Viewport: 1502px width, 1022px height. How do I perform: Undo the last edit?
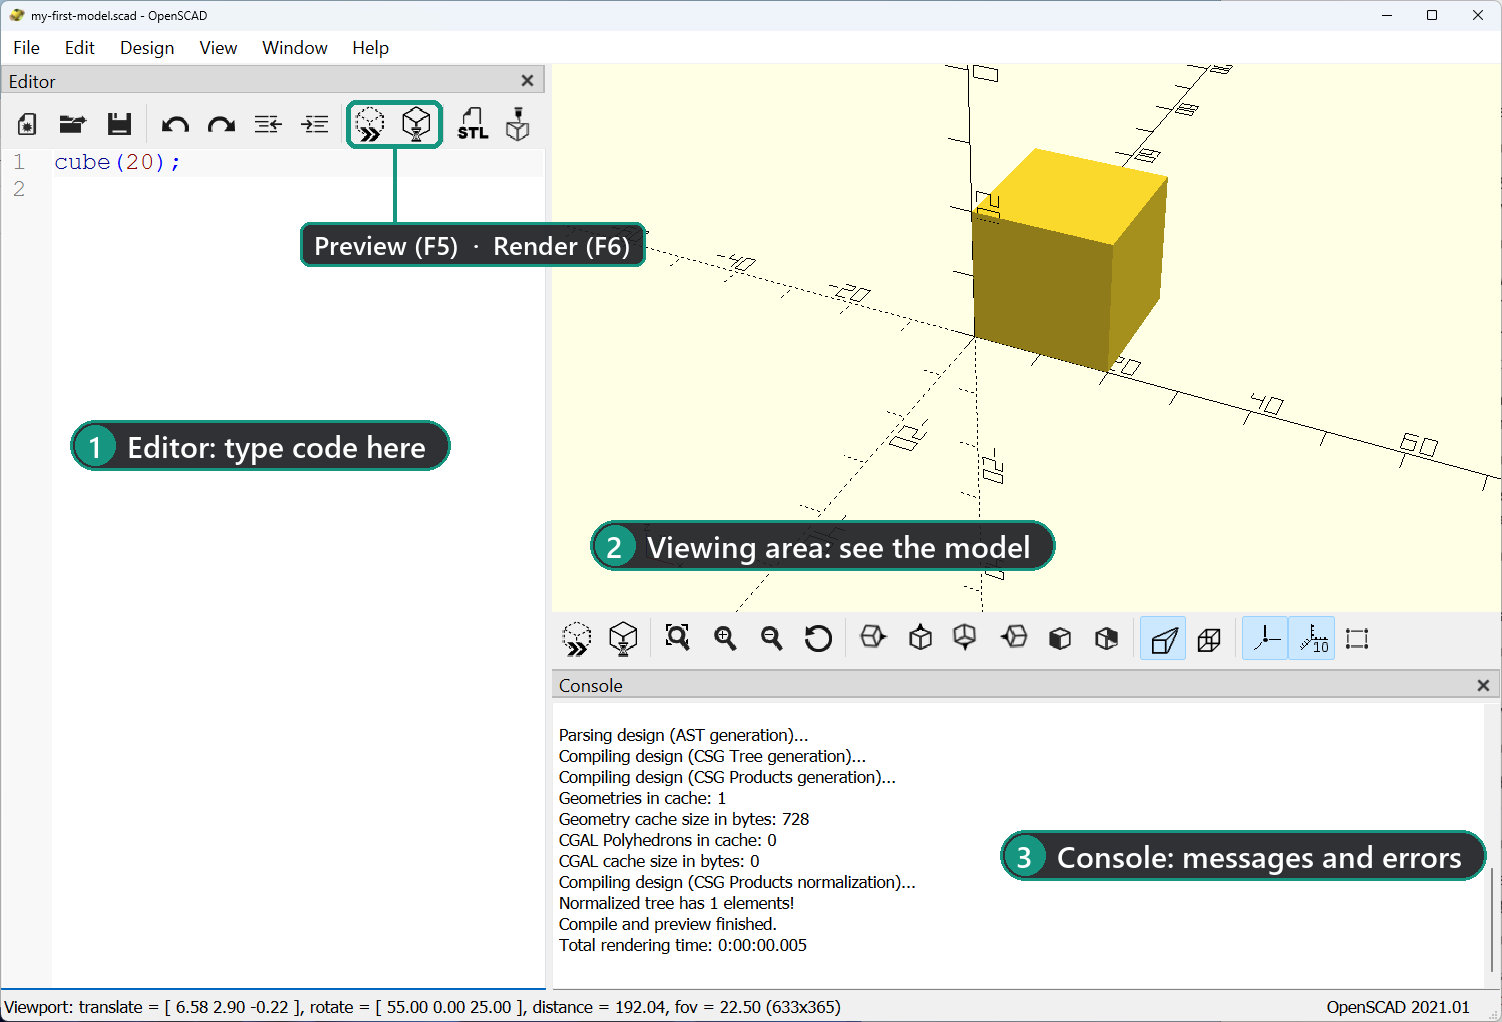[x=175, y=124]
